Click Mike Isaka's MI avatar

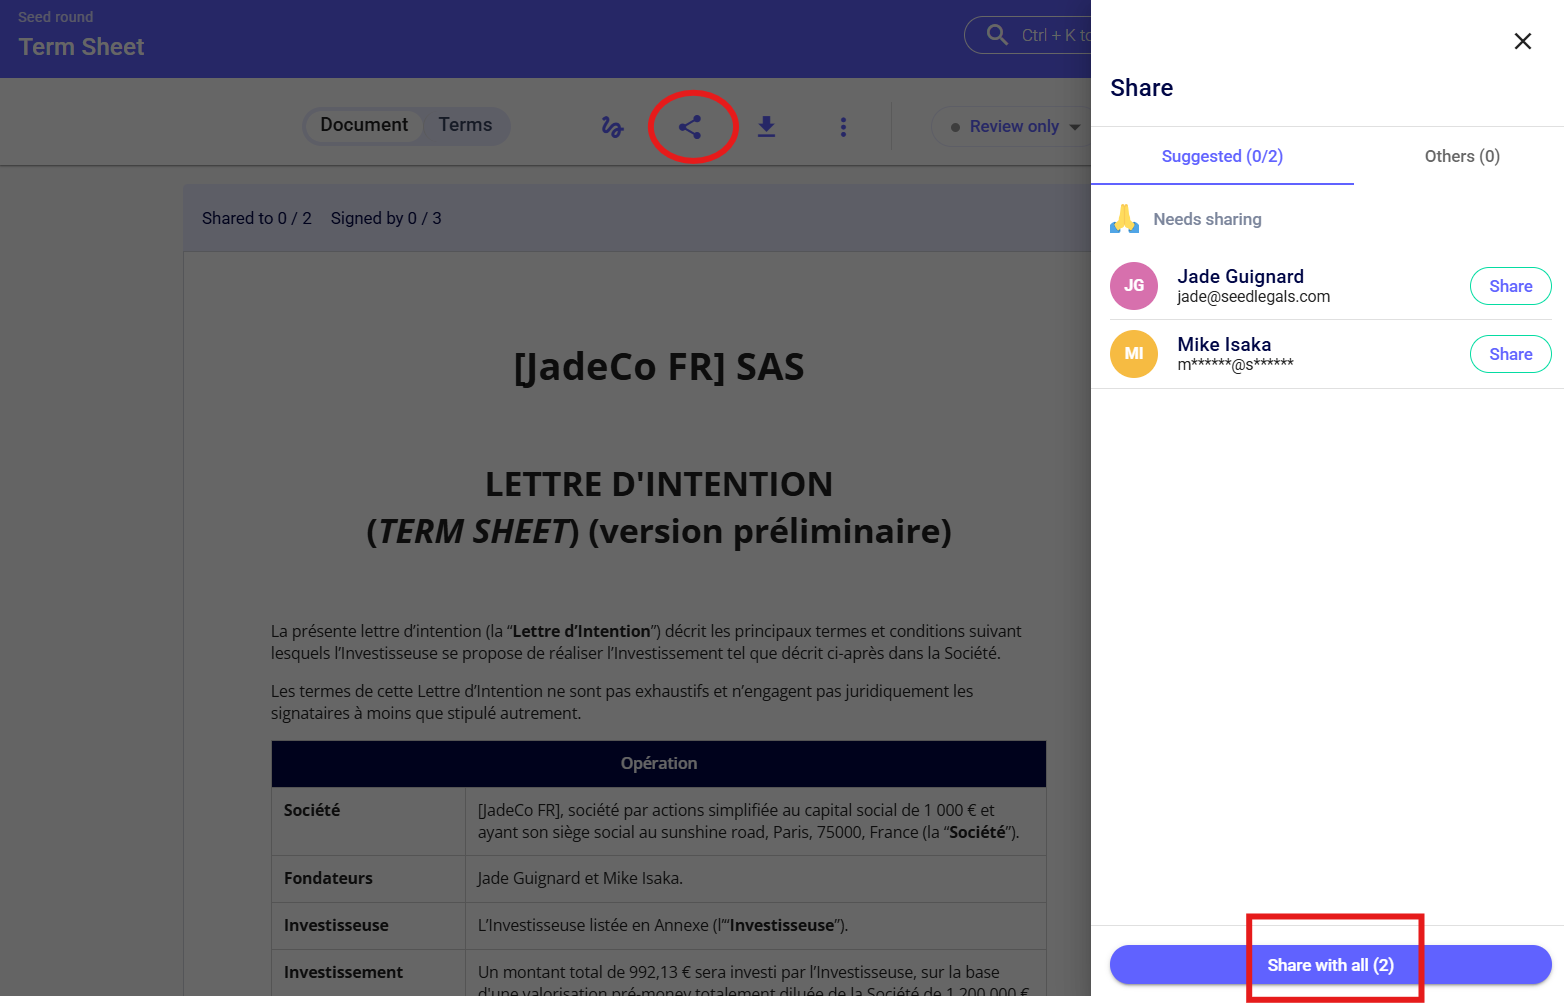[1133, 354]
